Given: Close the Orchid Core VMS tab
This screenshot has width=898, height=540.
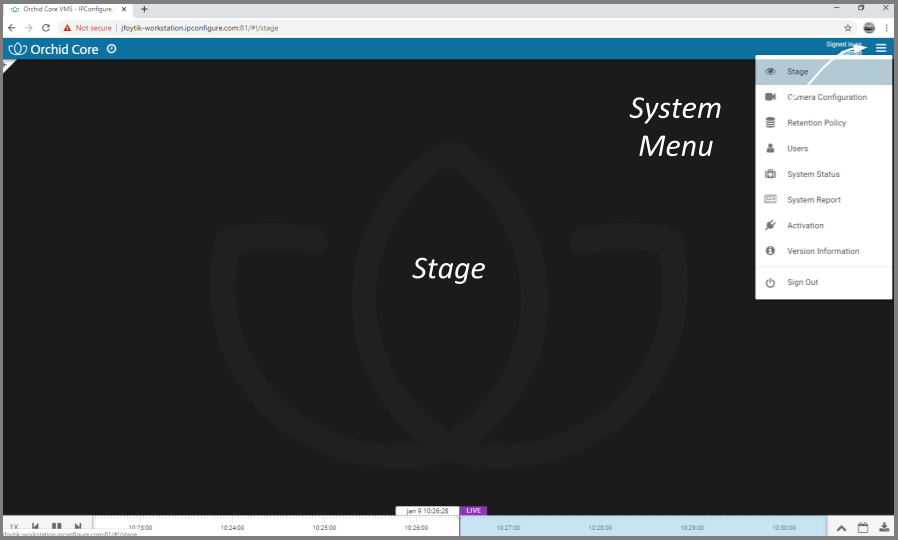Looking at the screenshot, I should coord(124,9).
